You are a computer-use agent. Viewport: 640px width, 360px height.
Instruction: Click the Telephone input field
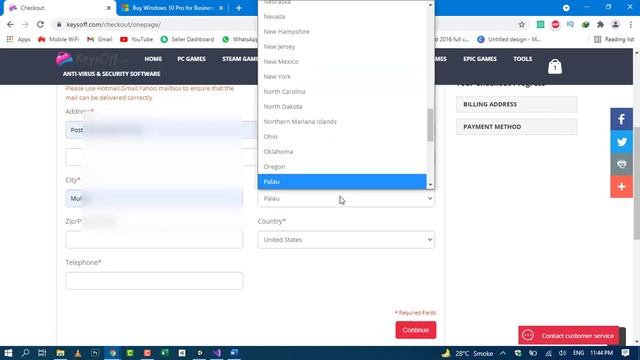click(154, 281)
